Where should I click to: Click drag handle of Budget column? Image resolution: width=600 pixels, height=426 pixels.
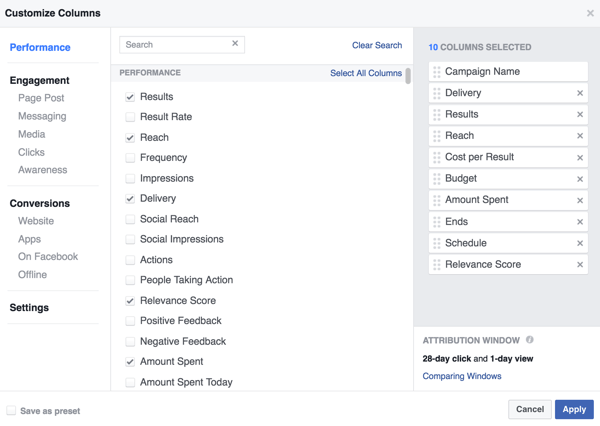pyautogui.click(x=437, y=179)
